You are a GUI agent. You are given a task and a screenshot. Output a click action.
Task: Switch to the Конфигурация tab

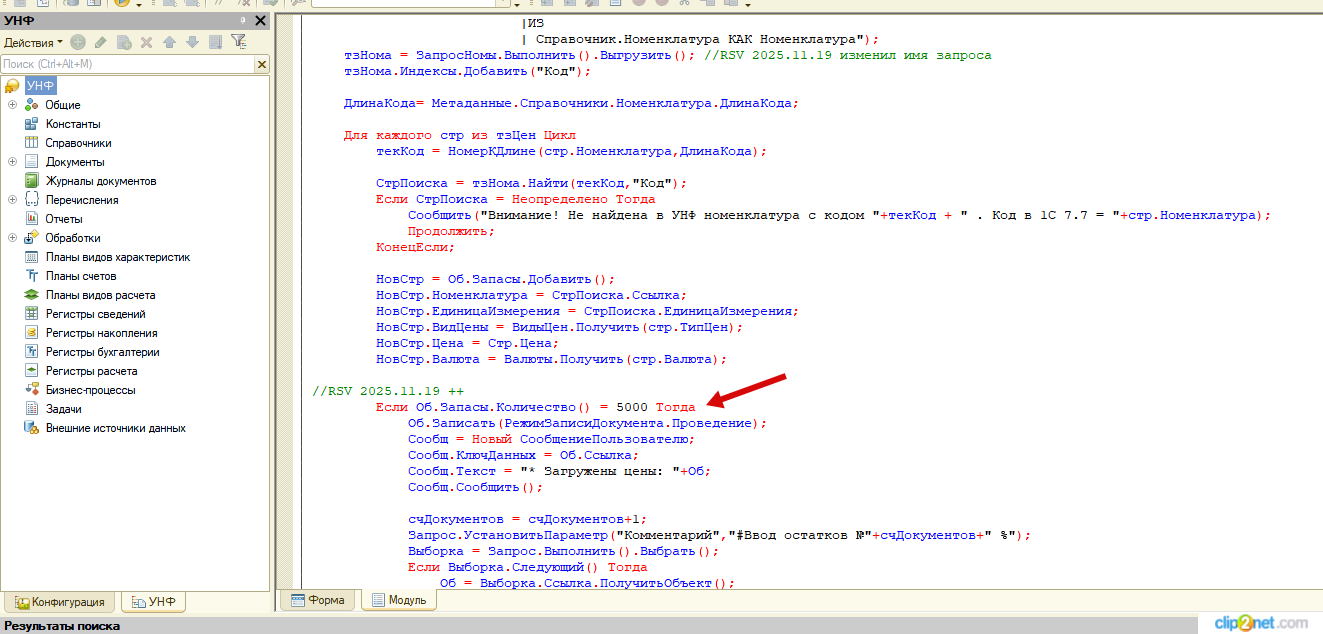click(x=60, y=602)
